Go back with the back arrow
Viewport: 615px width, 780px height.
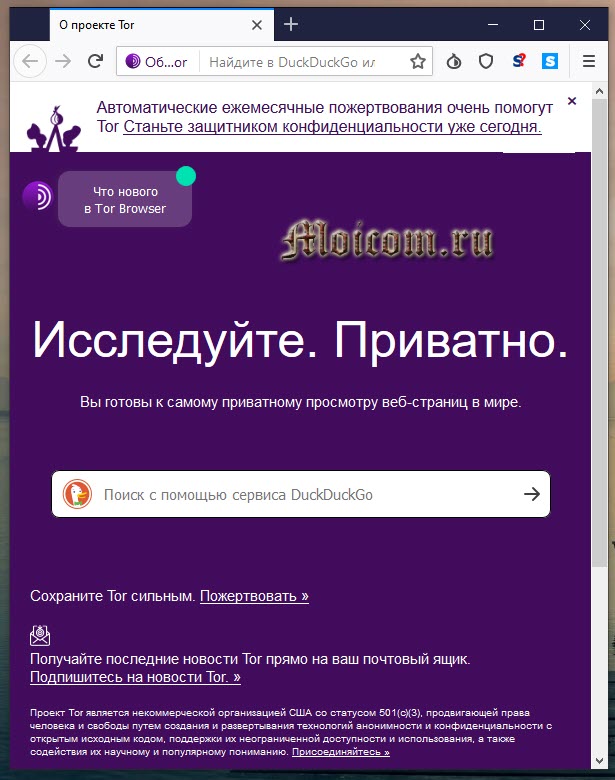pyautogui.click(x=30, y=61)
